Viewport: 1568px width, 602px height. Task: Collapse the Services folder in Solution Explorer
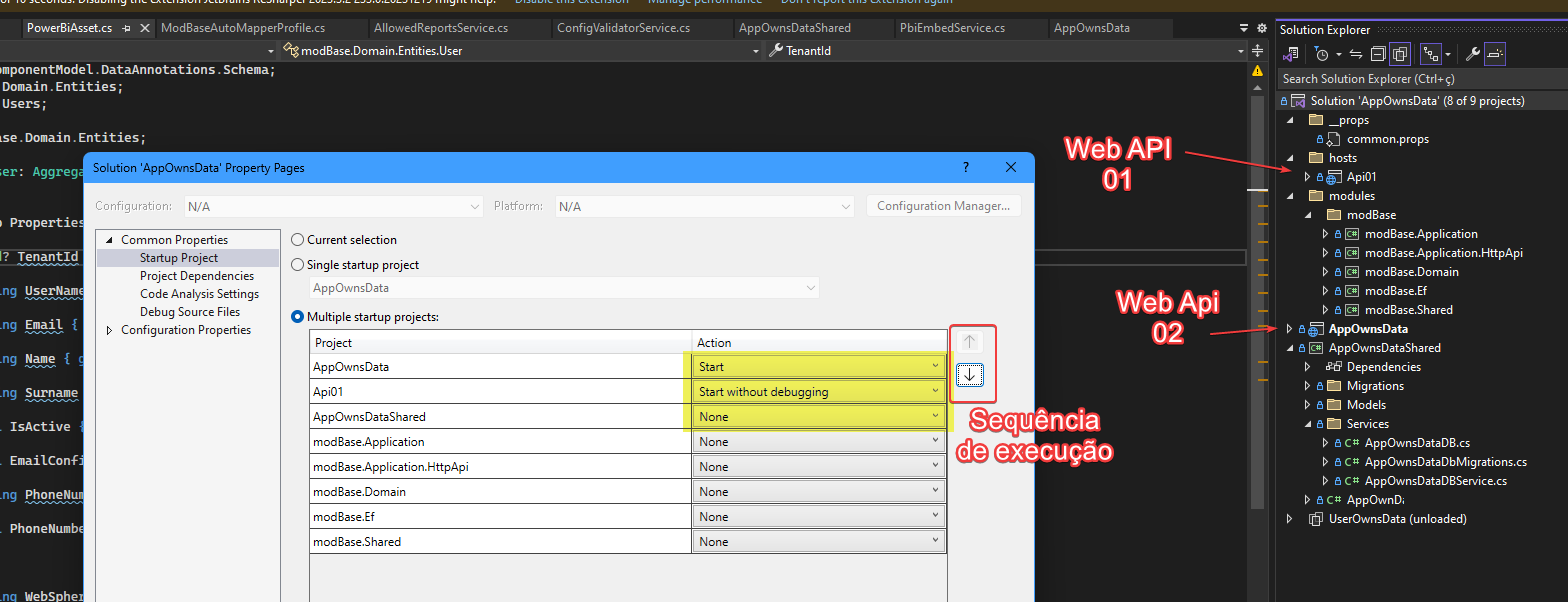pos(1307,424)
